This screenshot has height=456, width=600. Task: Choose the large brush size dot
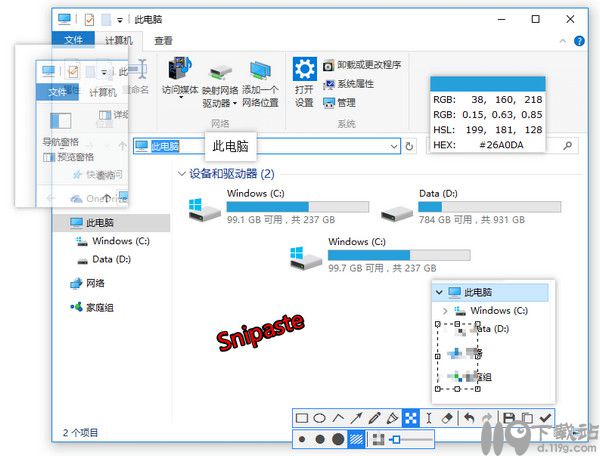tap(338, 439)
